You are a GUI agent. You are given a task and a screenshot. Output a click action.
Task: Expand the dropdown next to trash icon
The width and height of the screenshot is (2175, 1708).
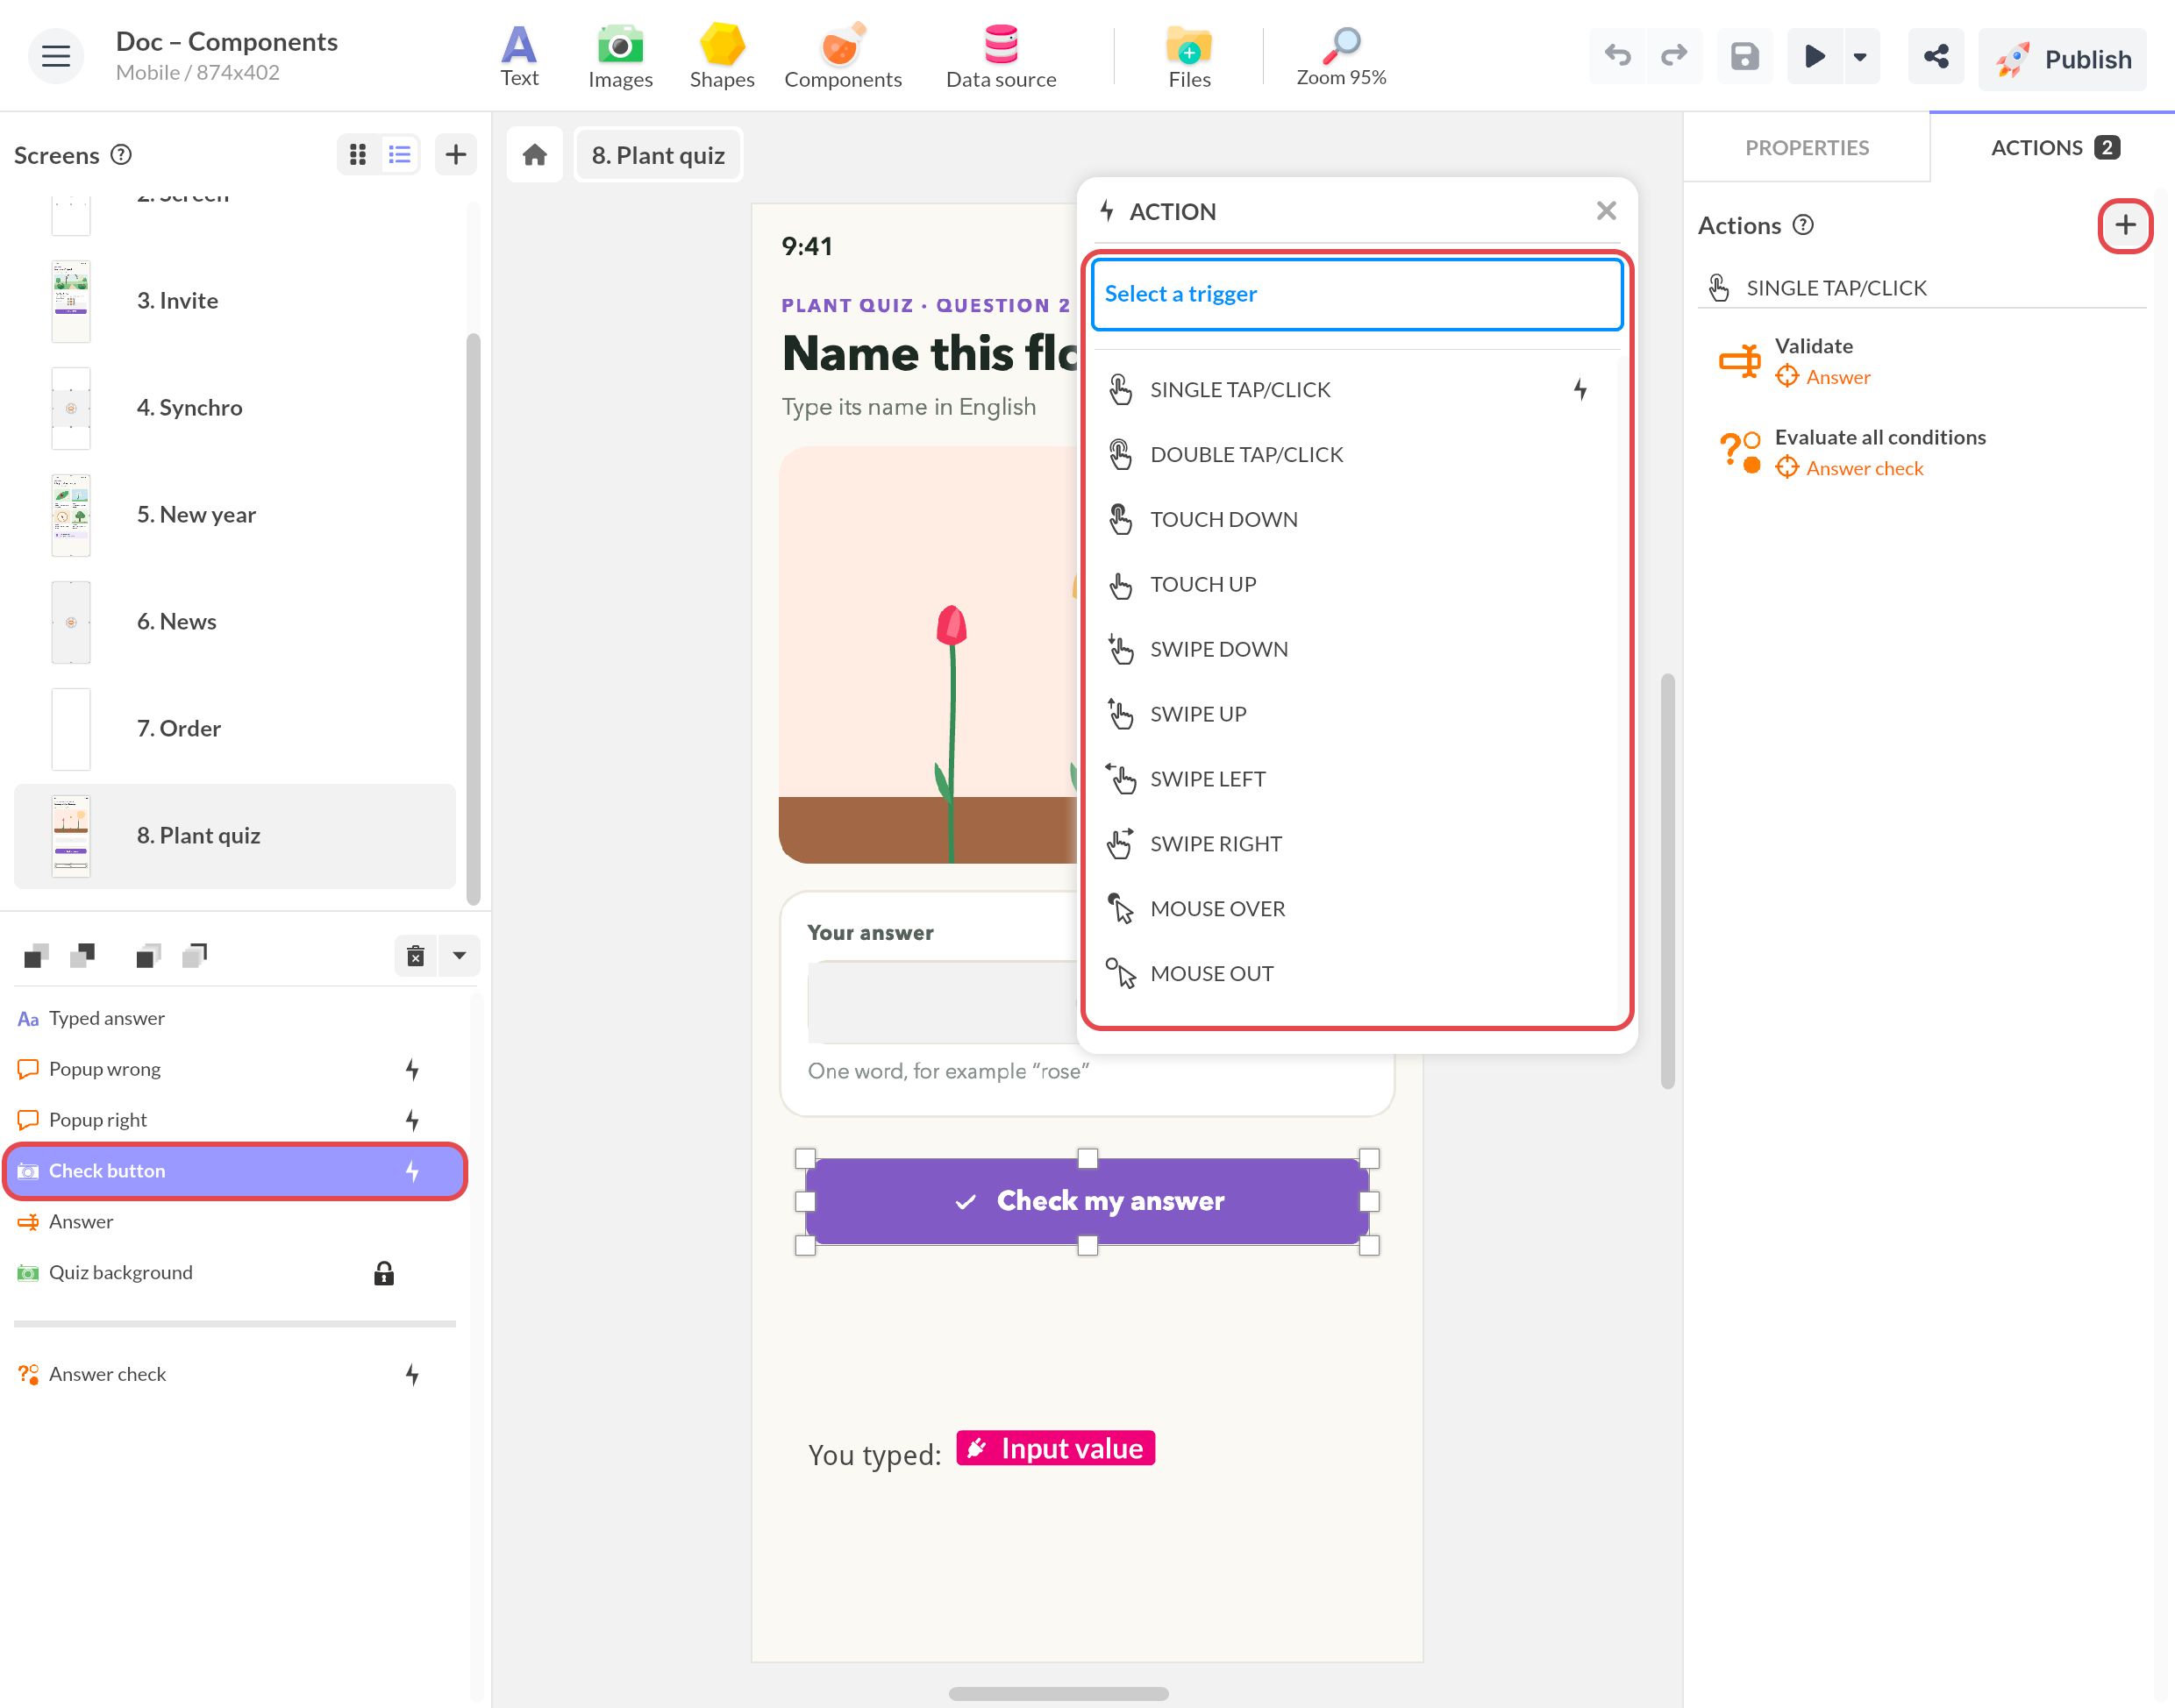pos(459,956)
